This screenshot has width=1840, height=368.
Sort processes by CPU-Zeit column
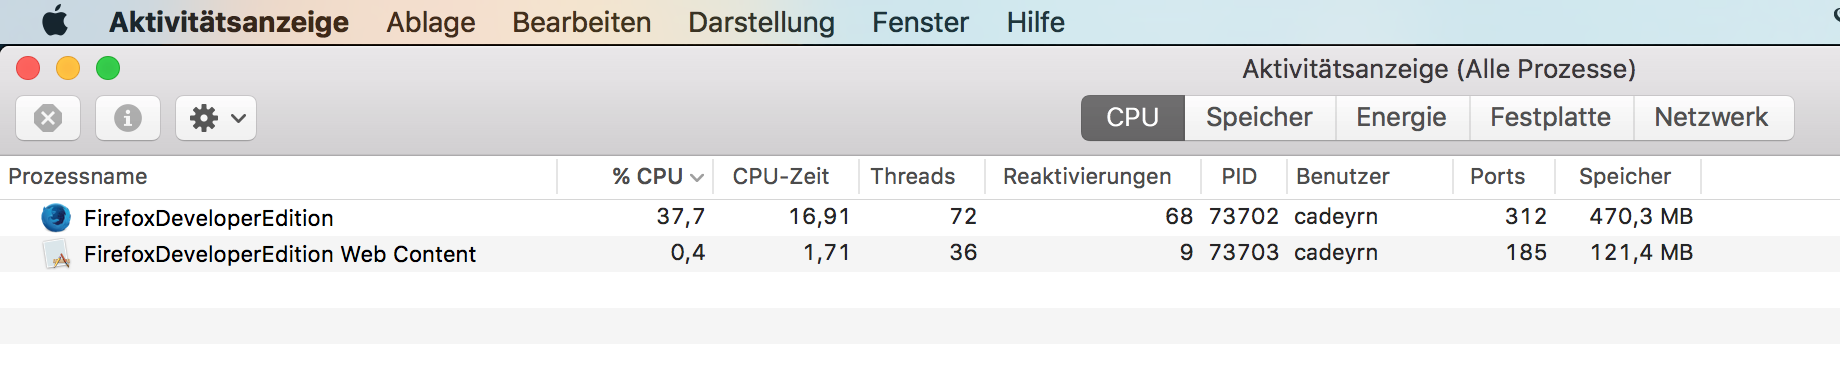click(x=781, y=177)
